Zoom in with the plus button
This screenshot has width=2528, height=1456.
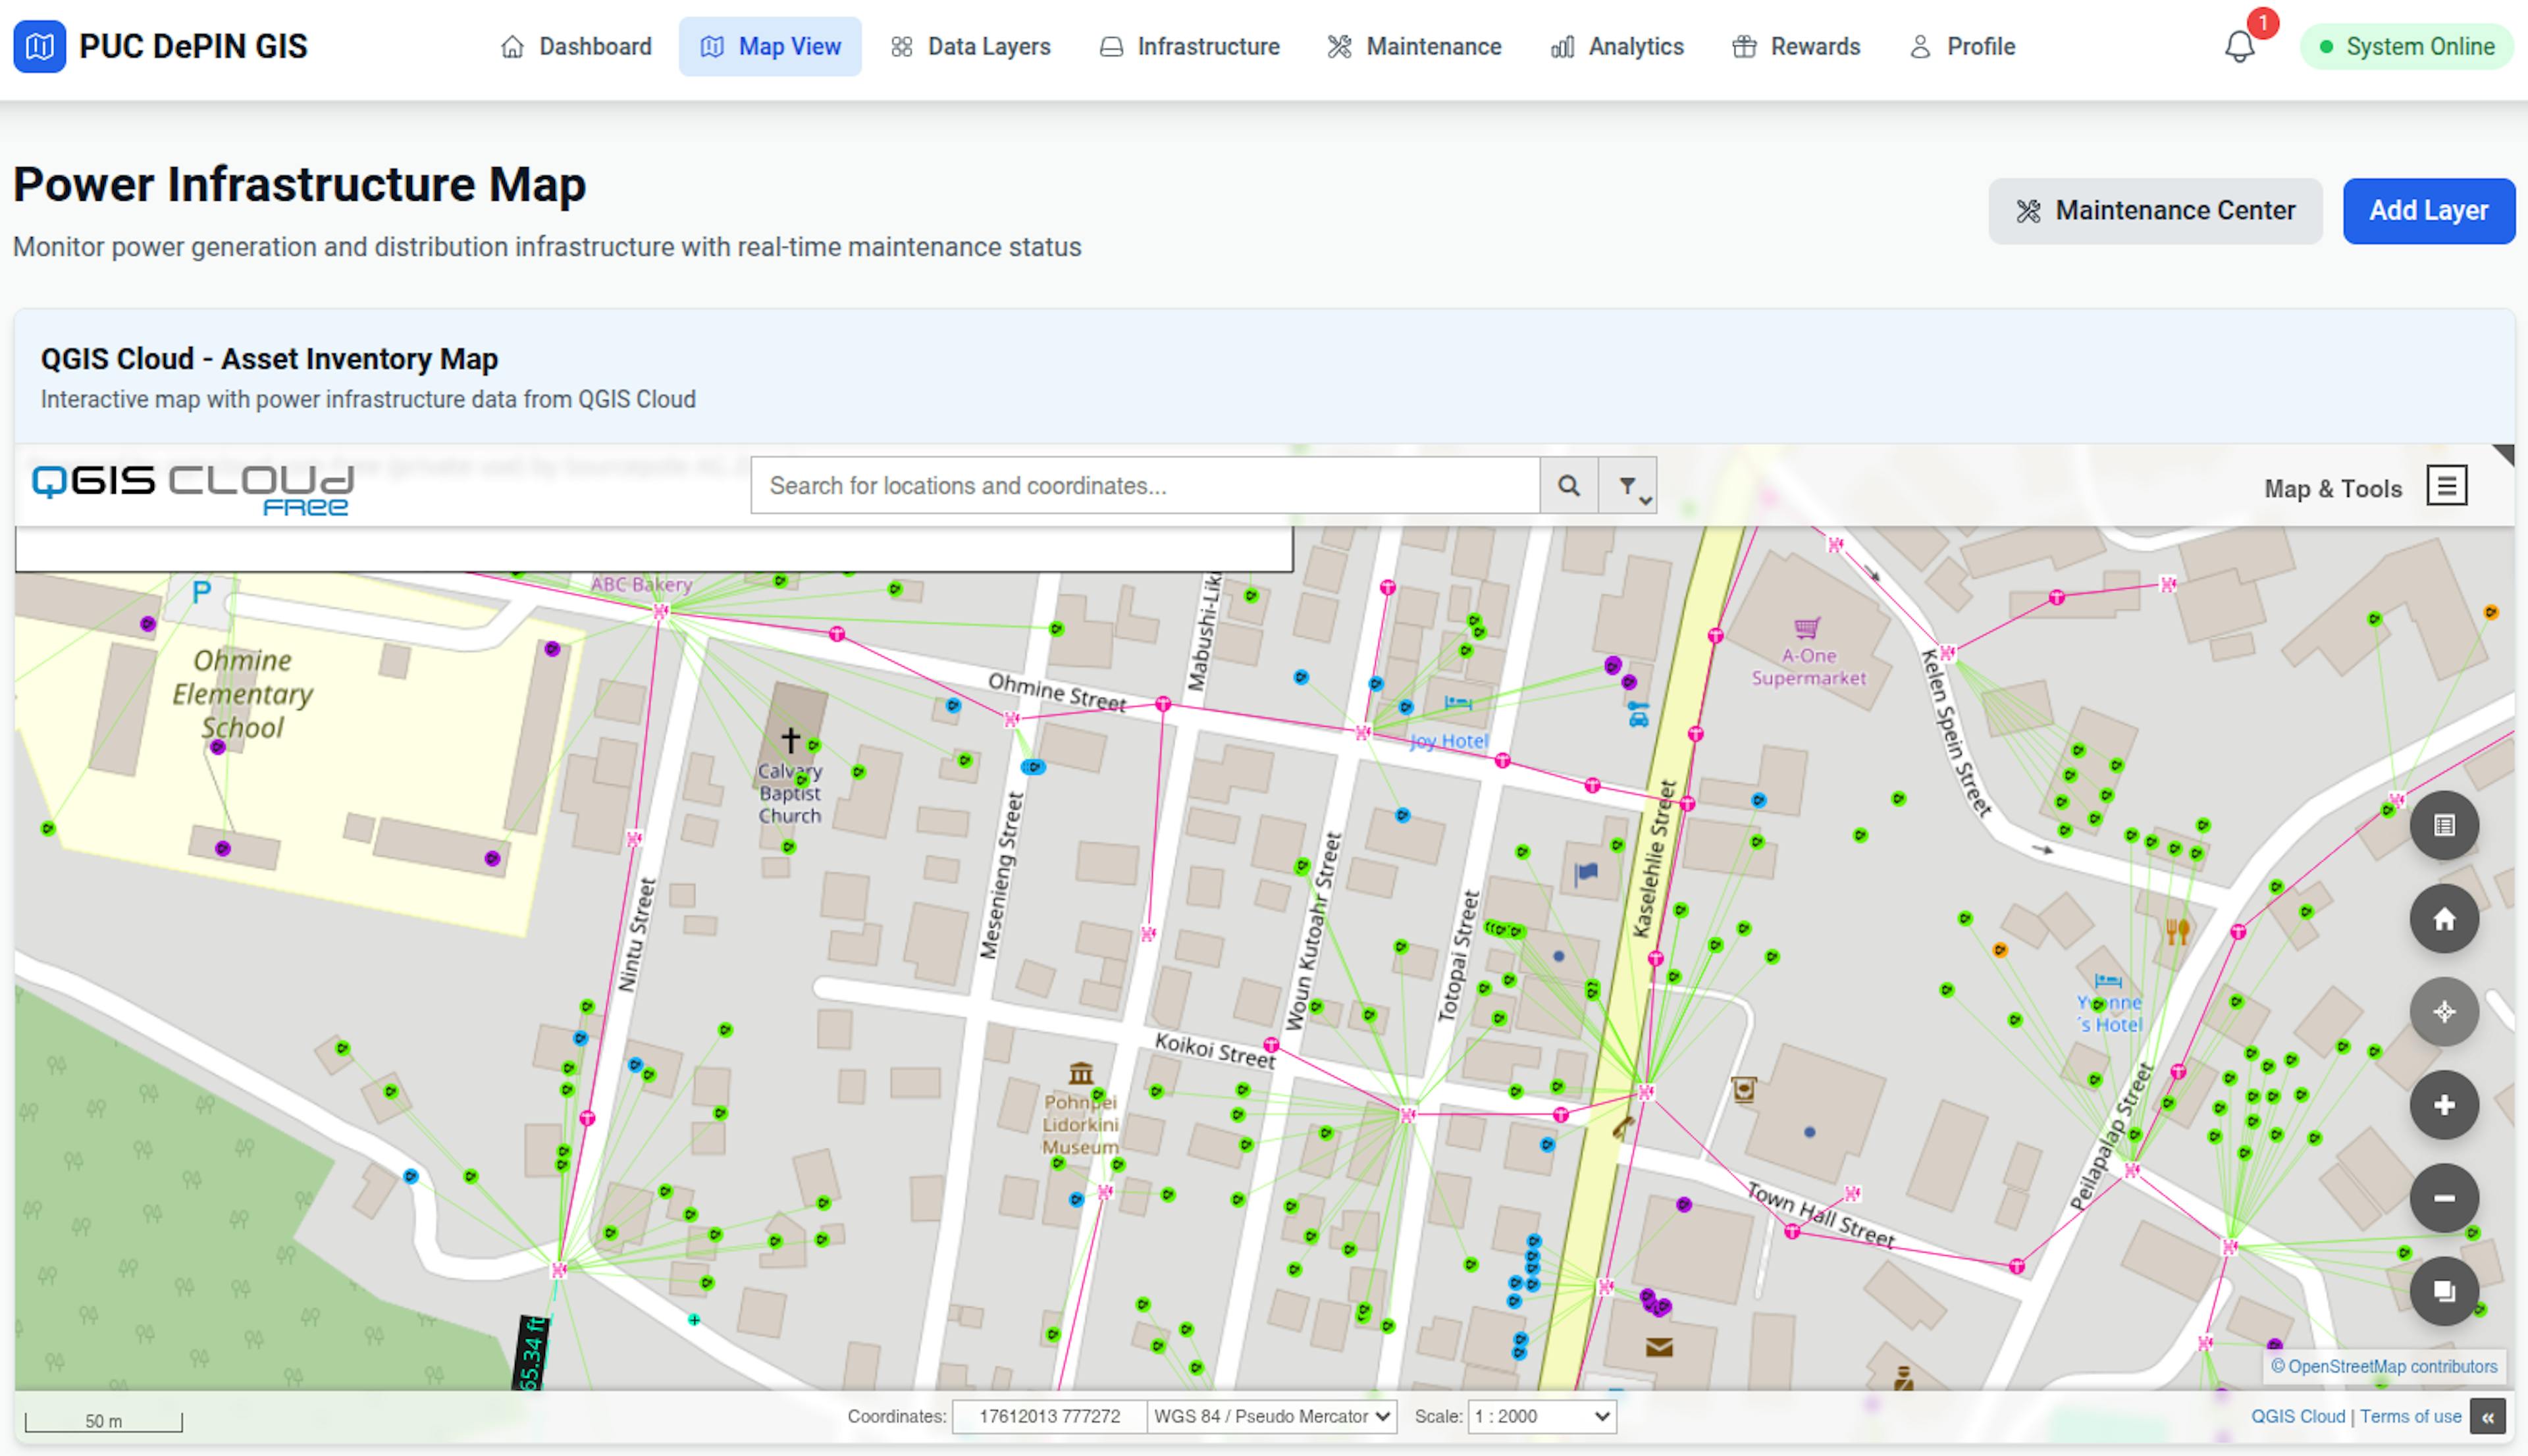click(2443, 1104)
